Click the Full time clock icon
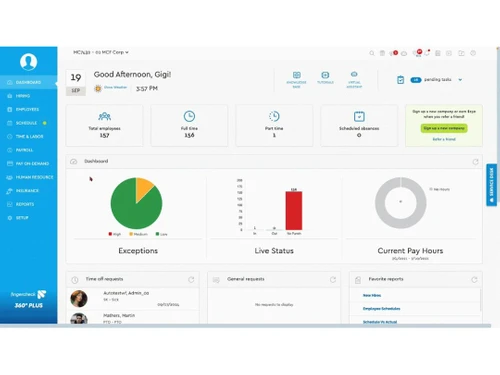 coord(189,116)
